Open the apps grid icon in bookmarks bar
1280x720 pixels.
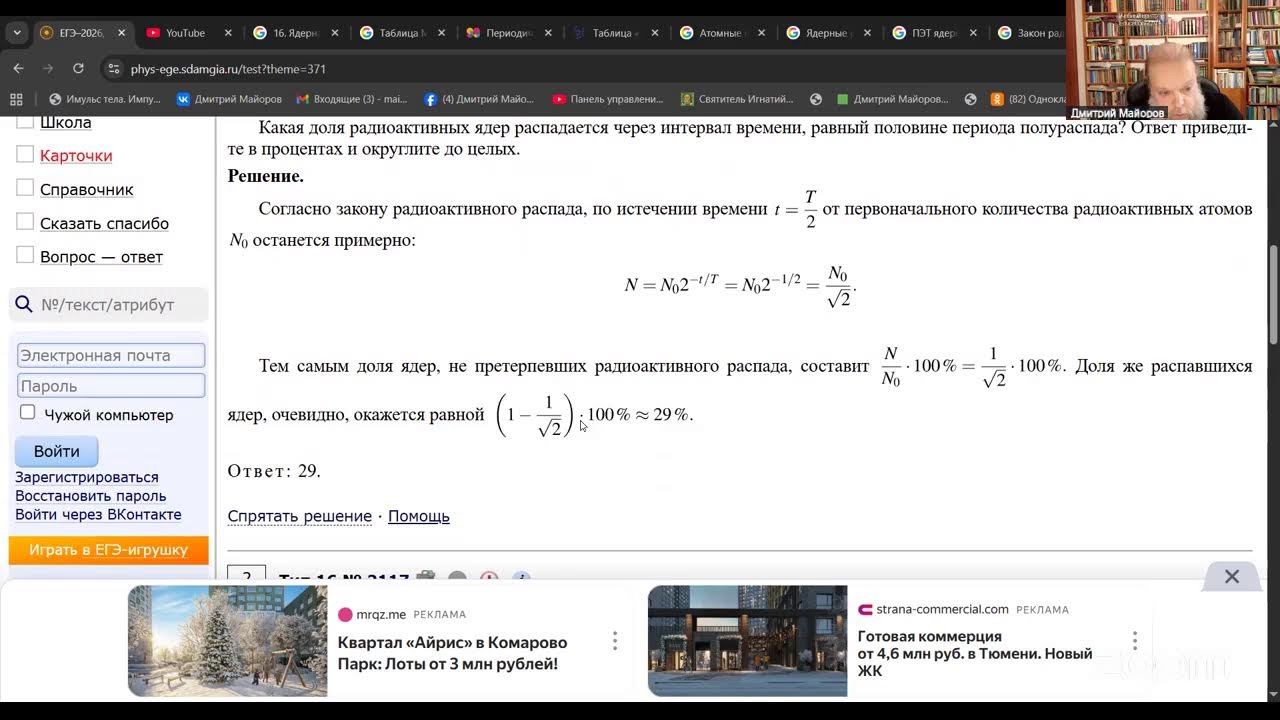tap(16, 99)
